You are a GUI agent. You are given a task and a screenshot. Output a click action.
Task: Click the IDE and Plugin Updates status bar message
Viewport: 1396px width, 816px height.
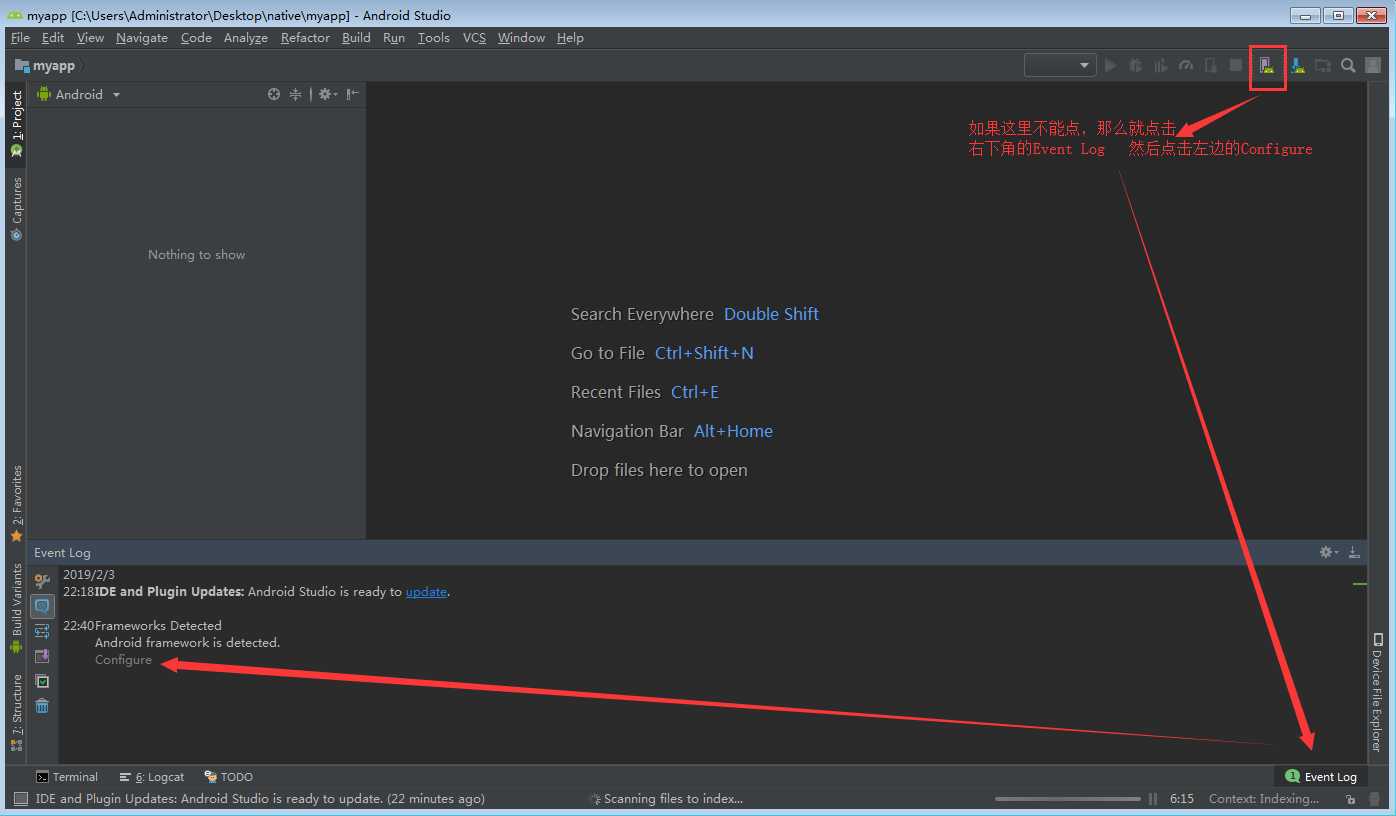(x=260, y=799)
